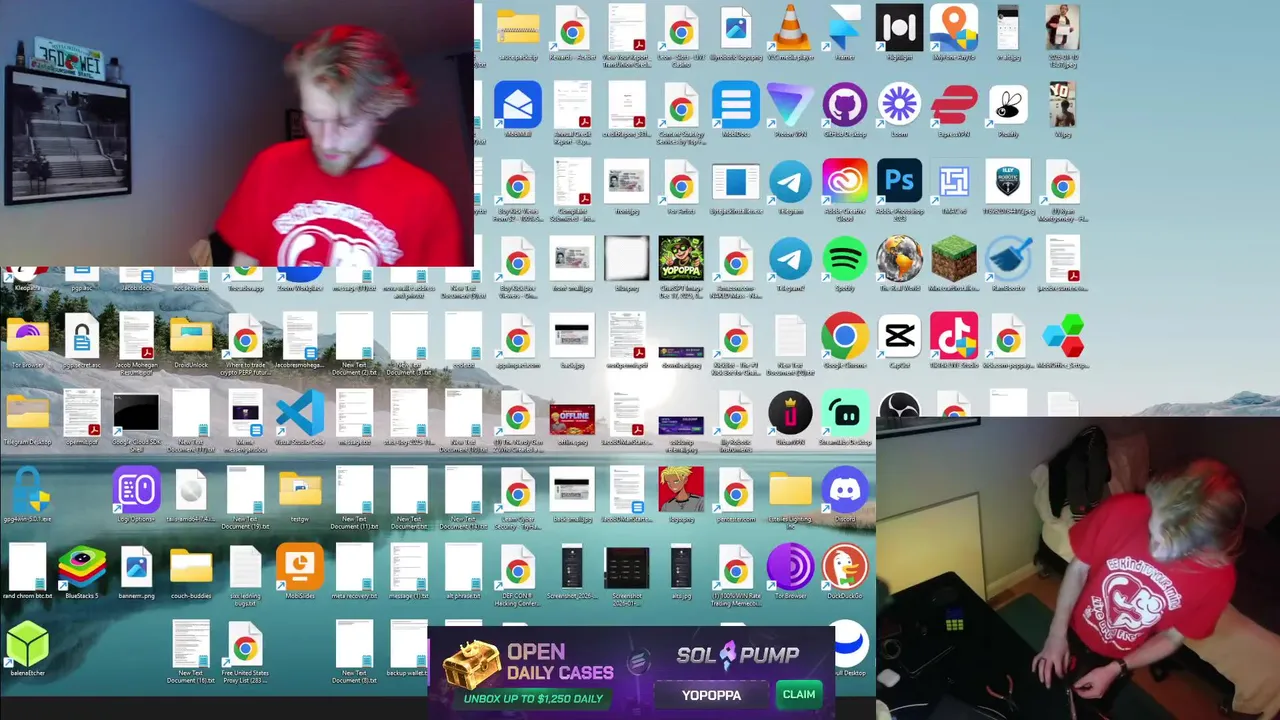Open the testgw folder
This screenshot has width=1280, height=720.
[x=300, y=491]
